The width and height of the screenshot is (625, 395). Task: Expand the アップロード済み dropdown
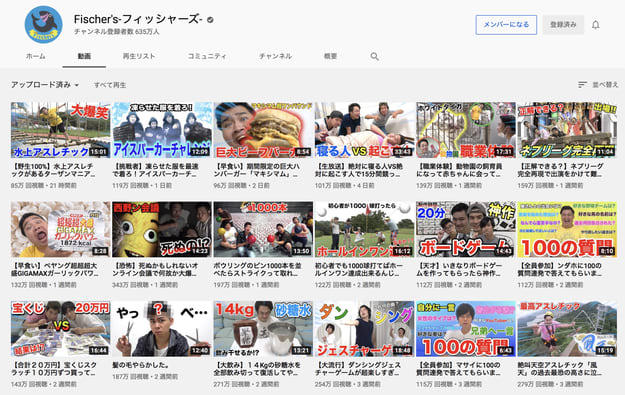pyautogui.click(x=45, y=85)
